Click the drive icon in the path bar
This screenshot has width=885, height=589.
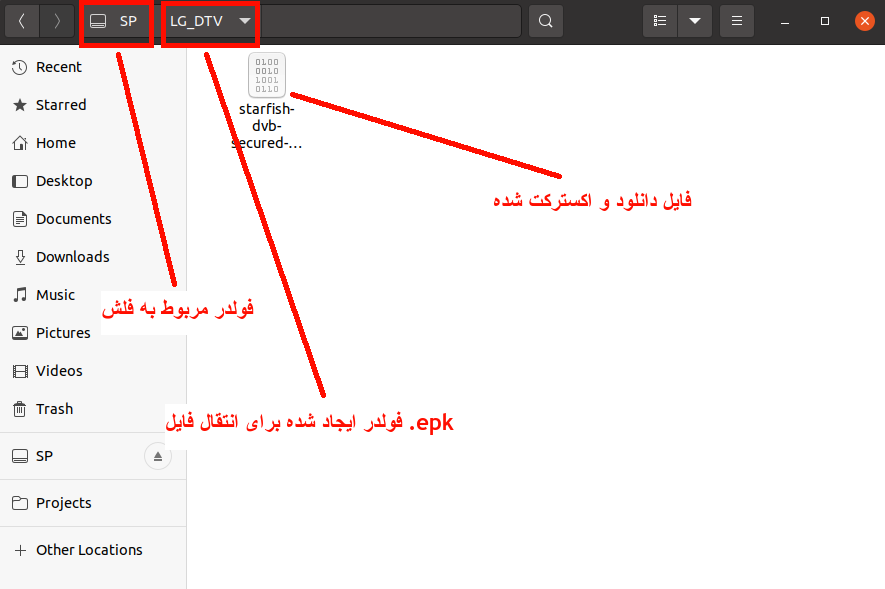pos(98,21)
